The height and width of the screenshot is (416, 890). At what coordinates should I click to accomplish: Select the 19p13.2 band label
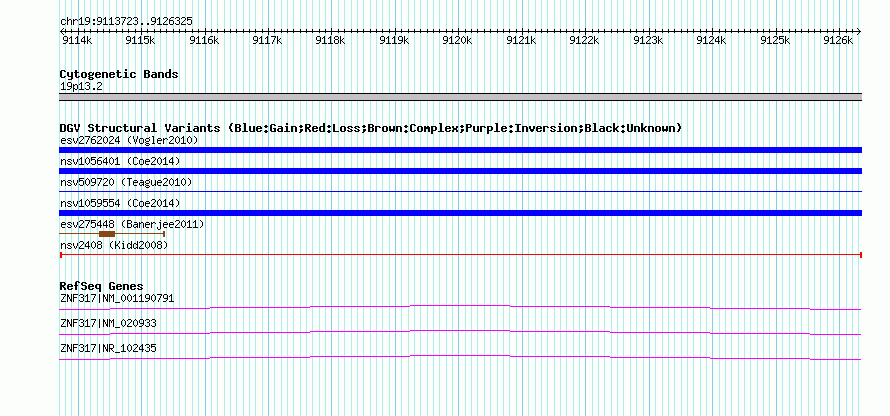81,87
